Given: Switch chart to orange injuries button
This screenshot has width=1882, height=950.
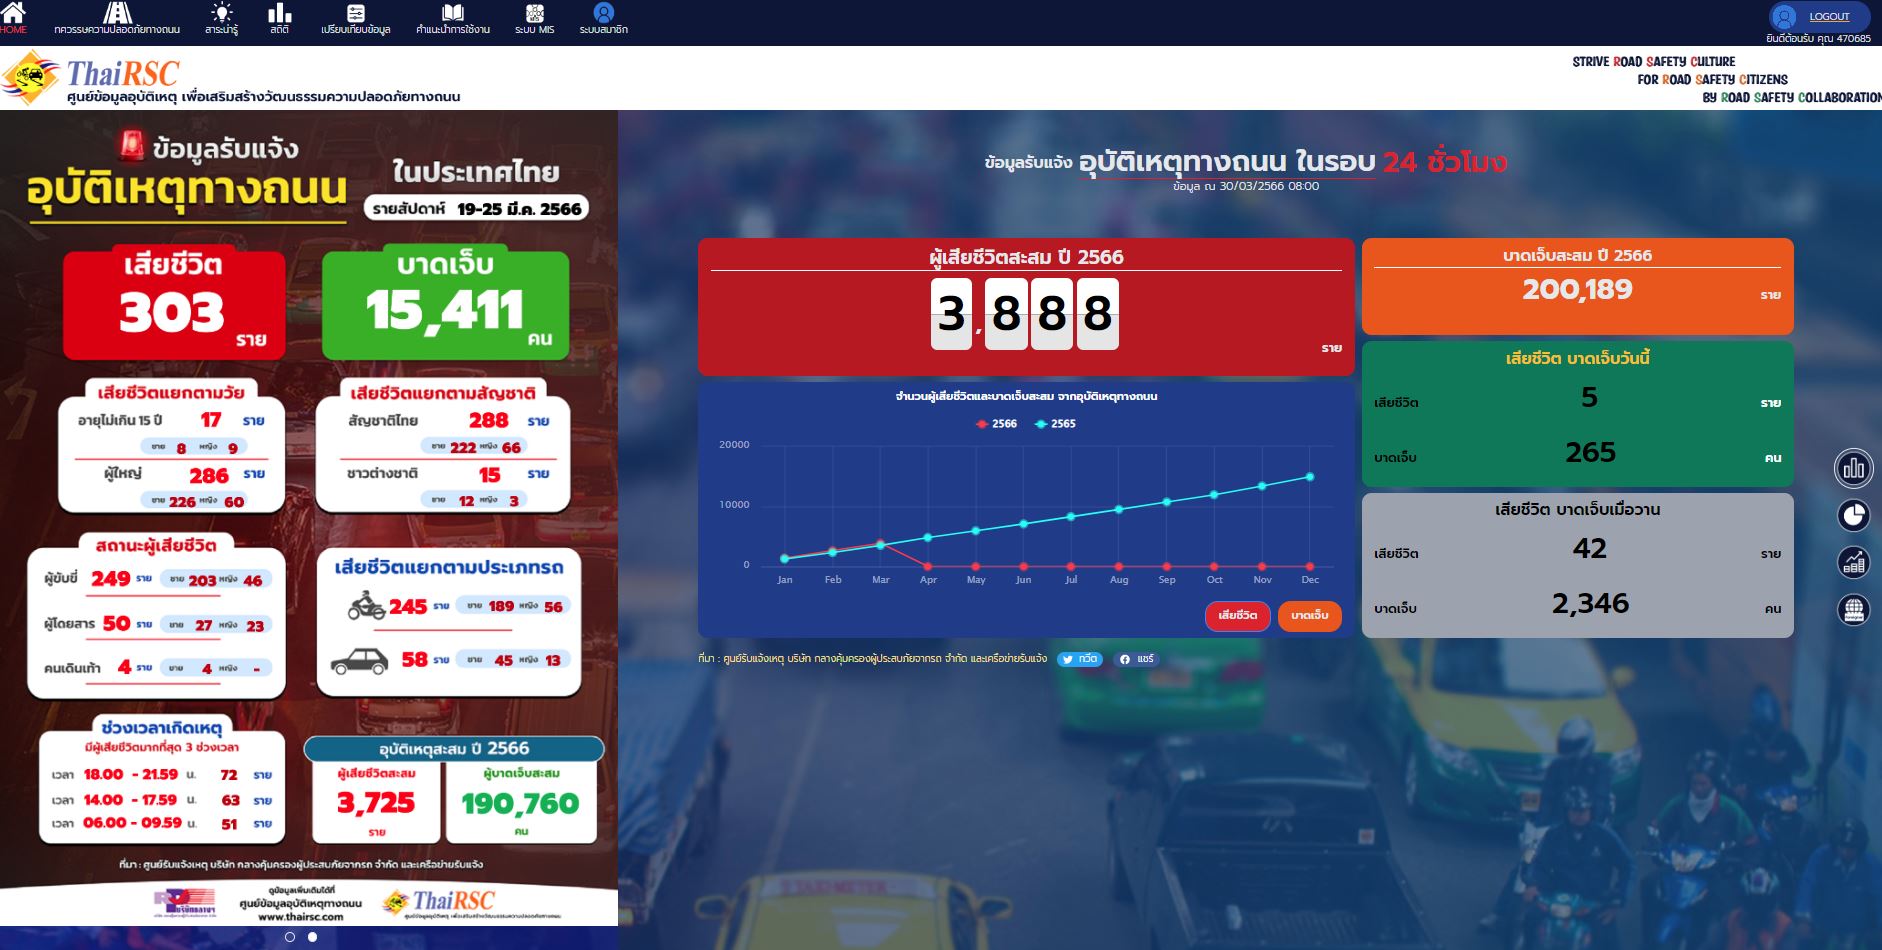Looking at the screenshot, I should click(1309, 616).
